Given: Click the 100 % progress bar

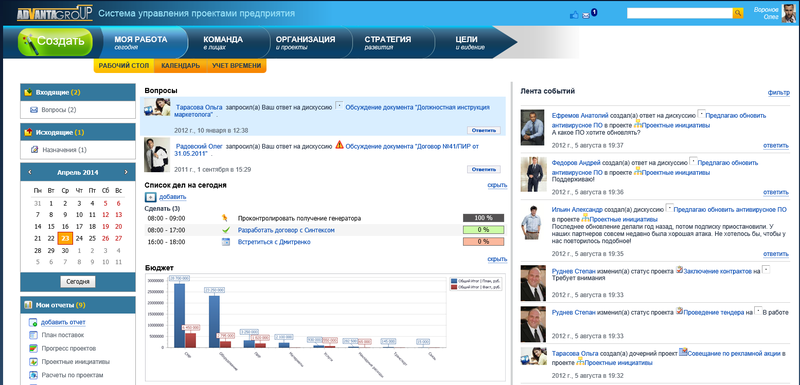Looking at the screenshot, I should [x=483, y=218].
